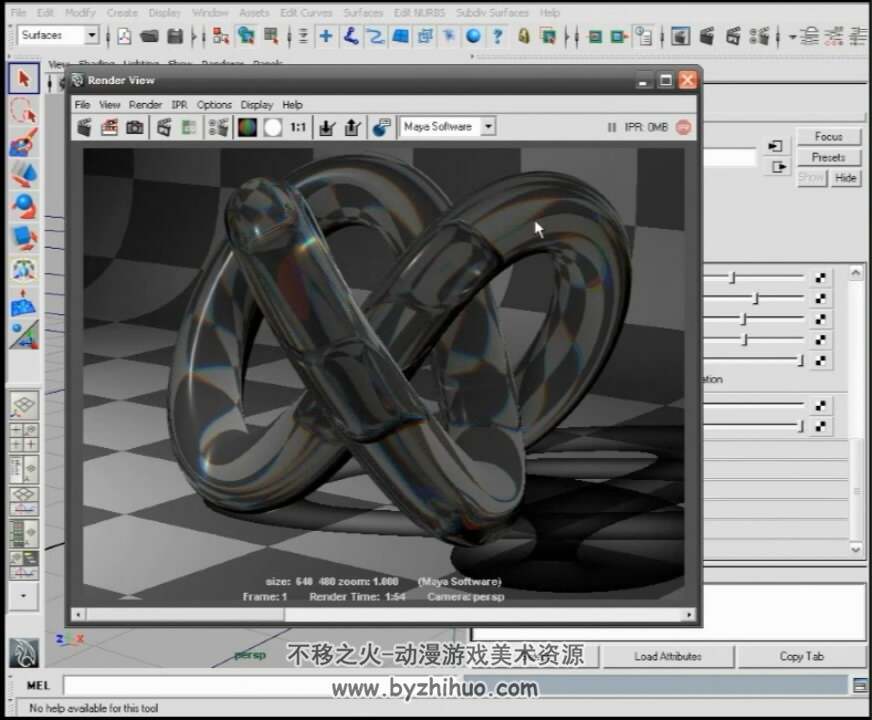Open the File menu in Render View
This screenshot has width=872, height=720.
pyautogui.click(x=82, y=105)
